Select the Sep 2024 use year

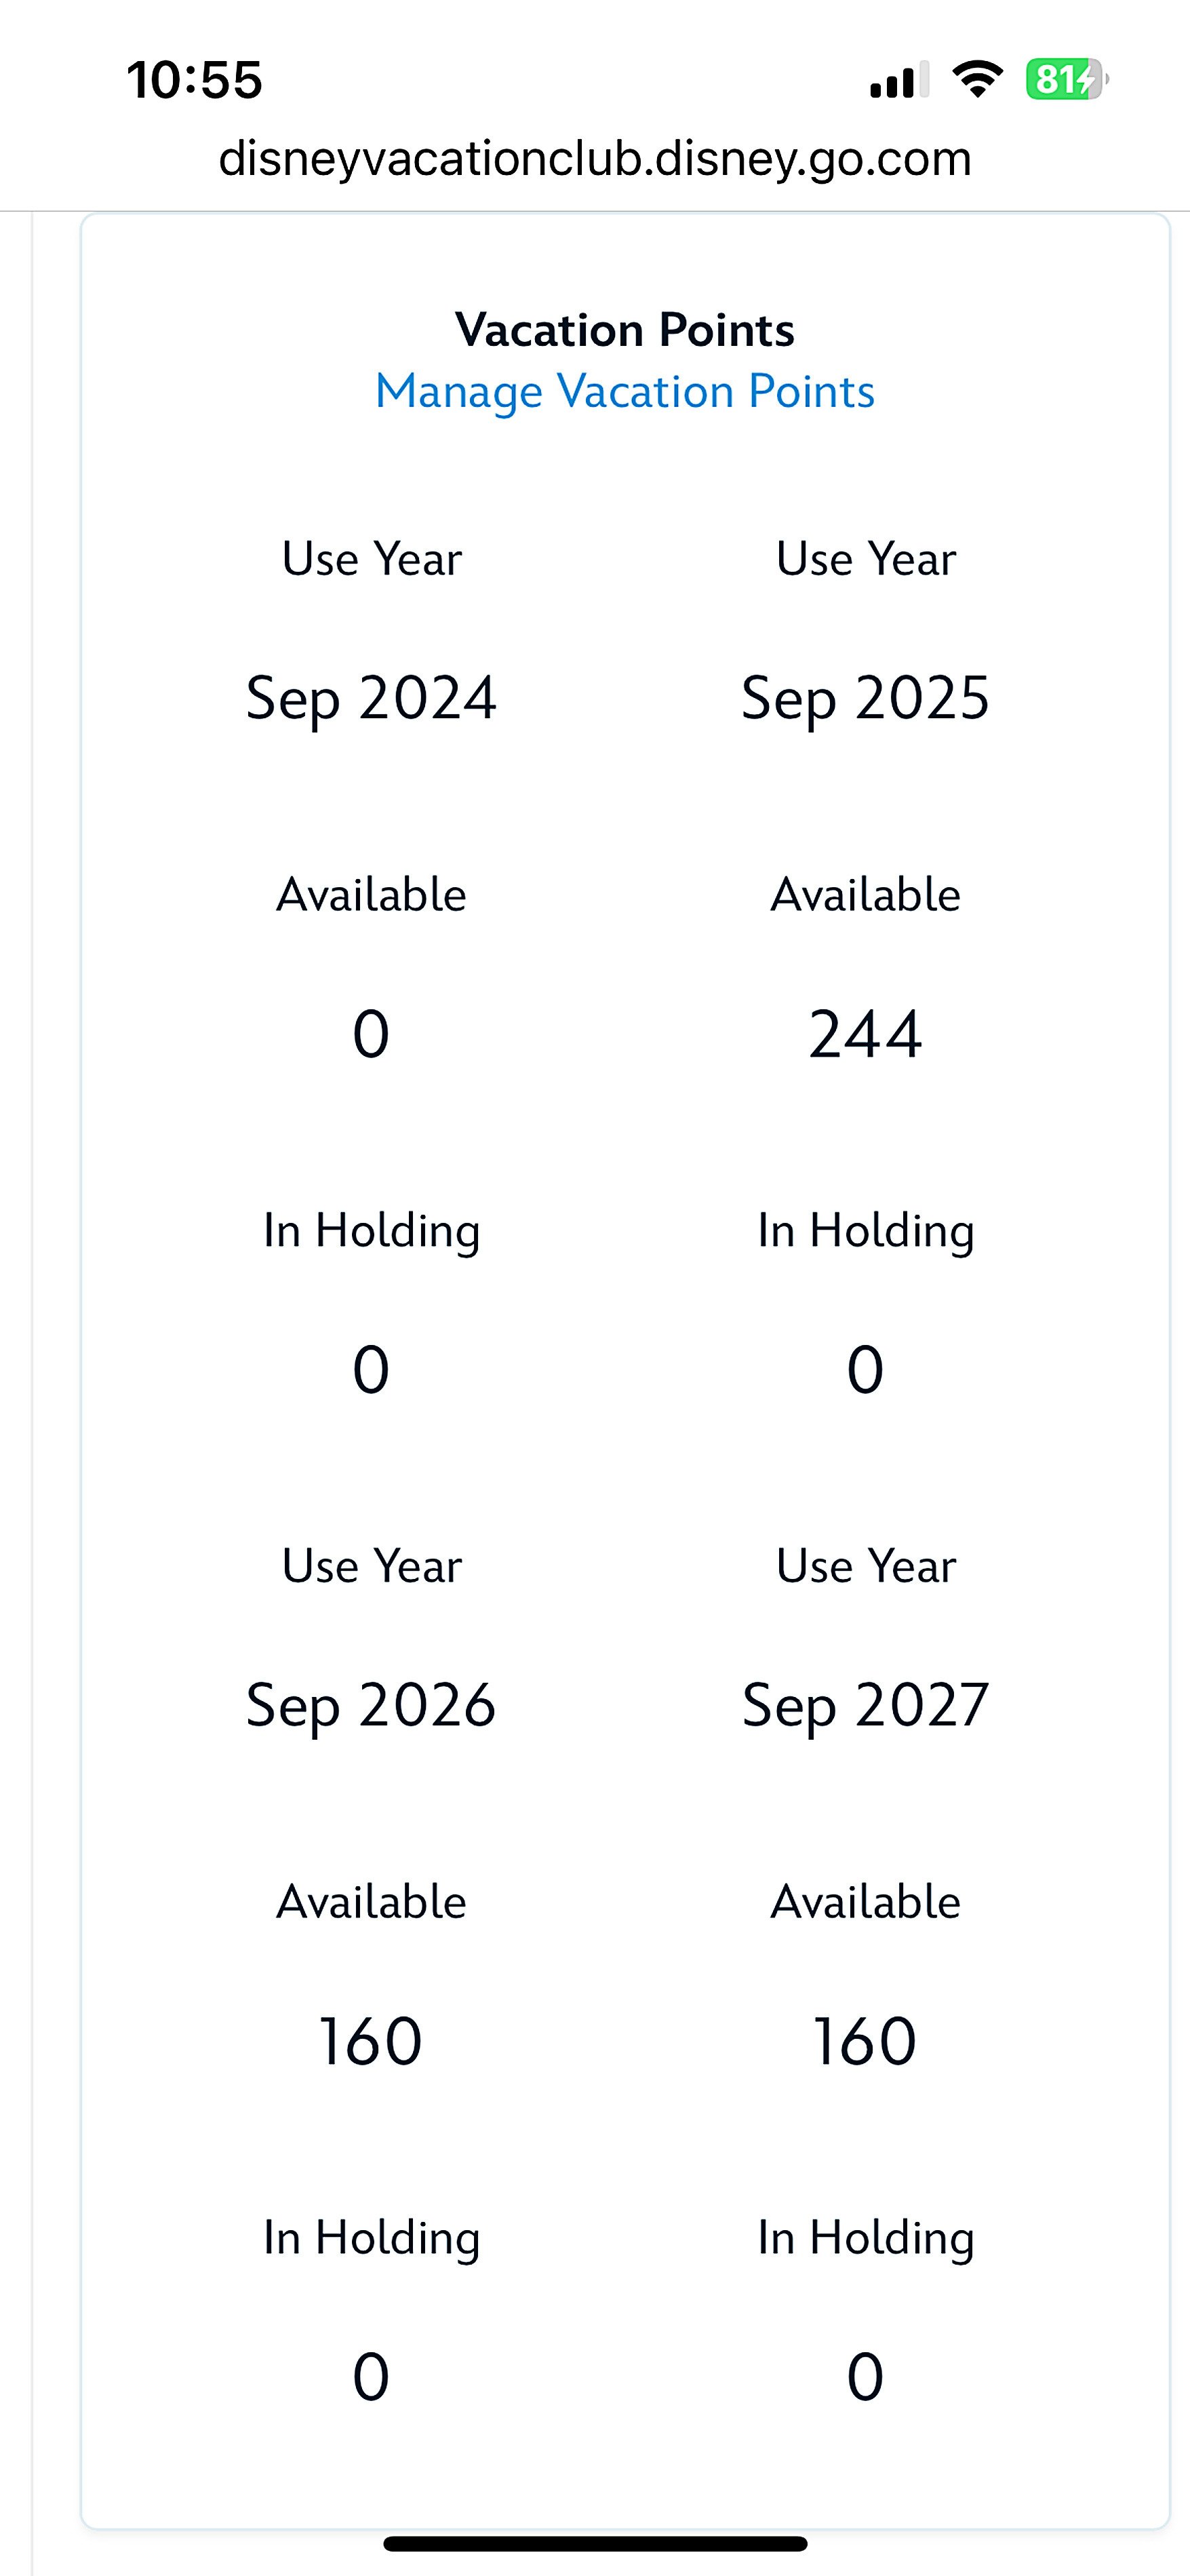[x=371, y=698]
